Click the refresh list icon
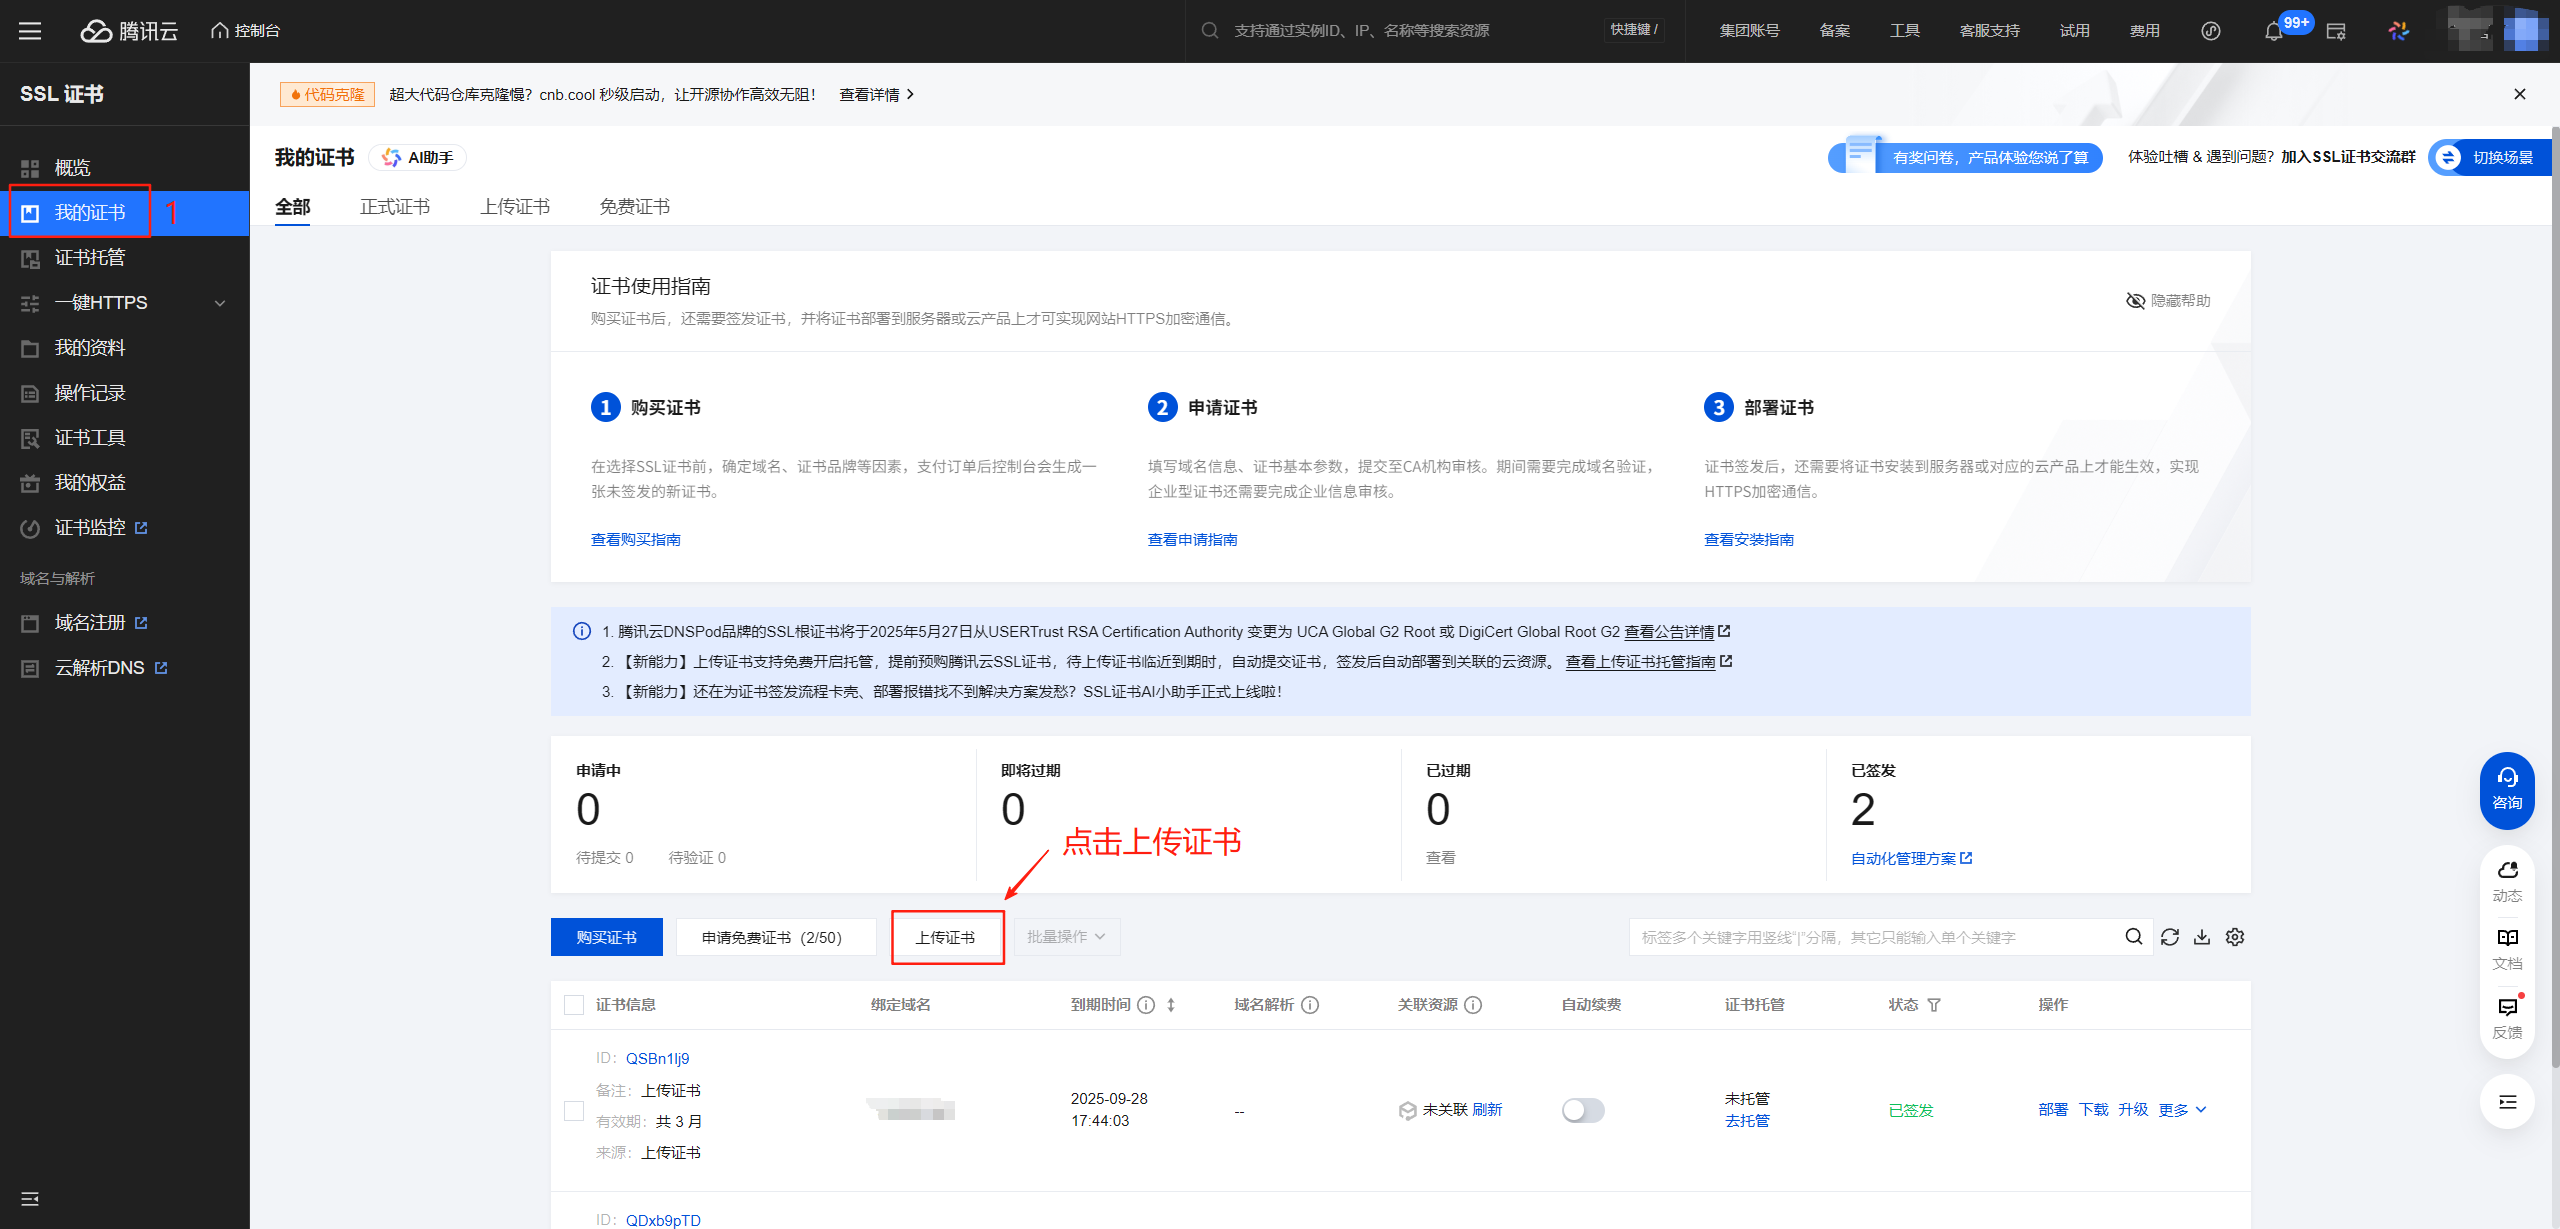This screenshot has height=1229, width=2560. [x=2169, y=937]
